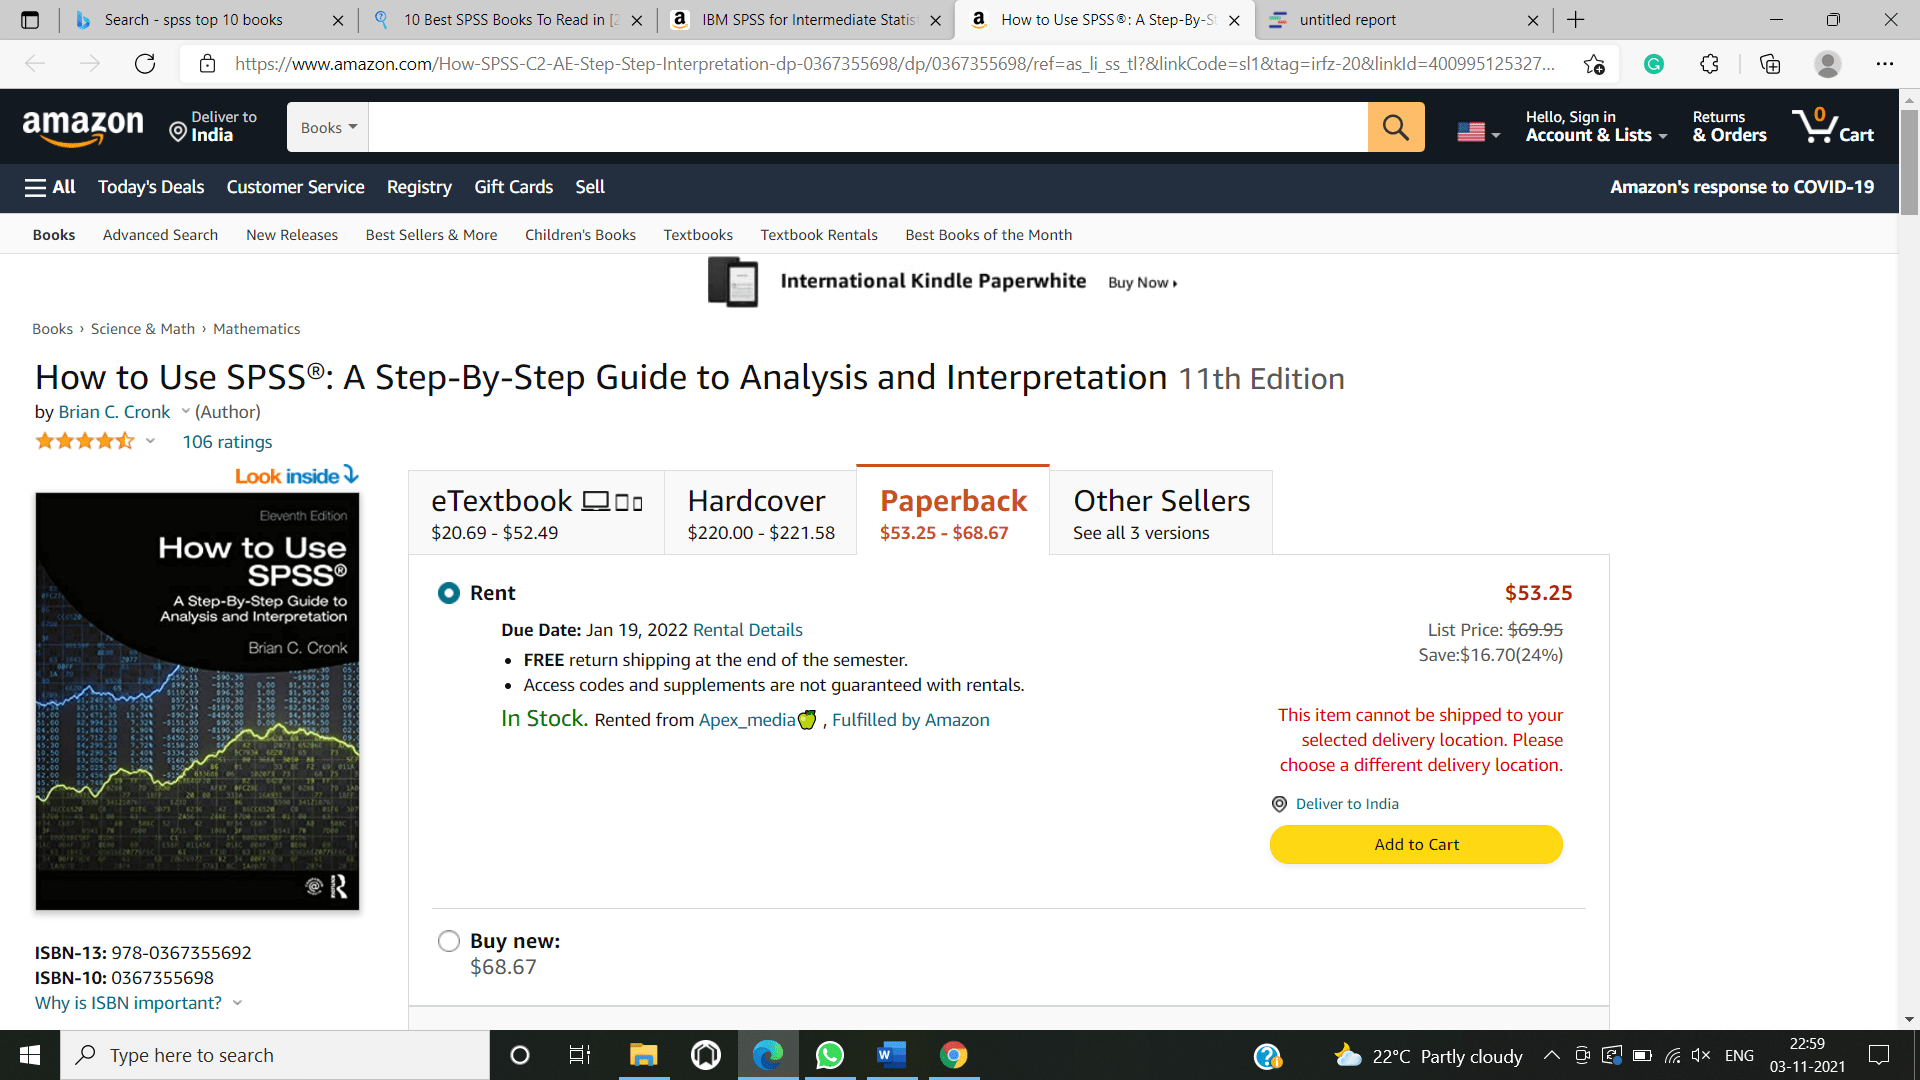Click the Textbooks menu tab

click(698, 235)
